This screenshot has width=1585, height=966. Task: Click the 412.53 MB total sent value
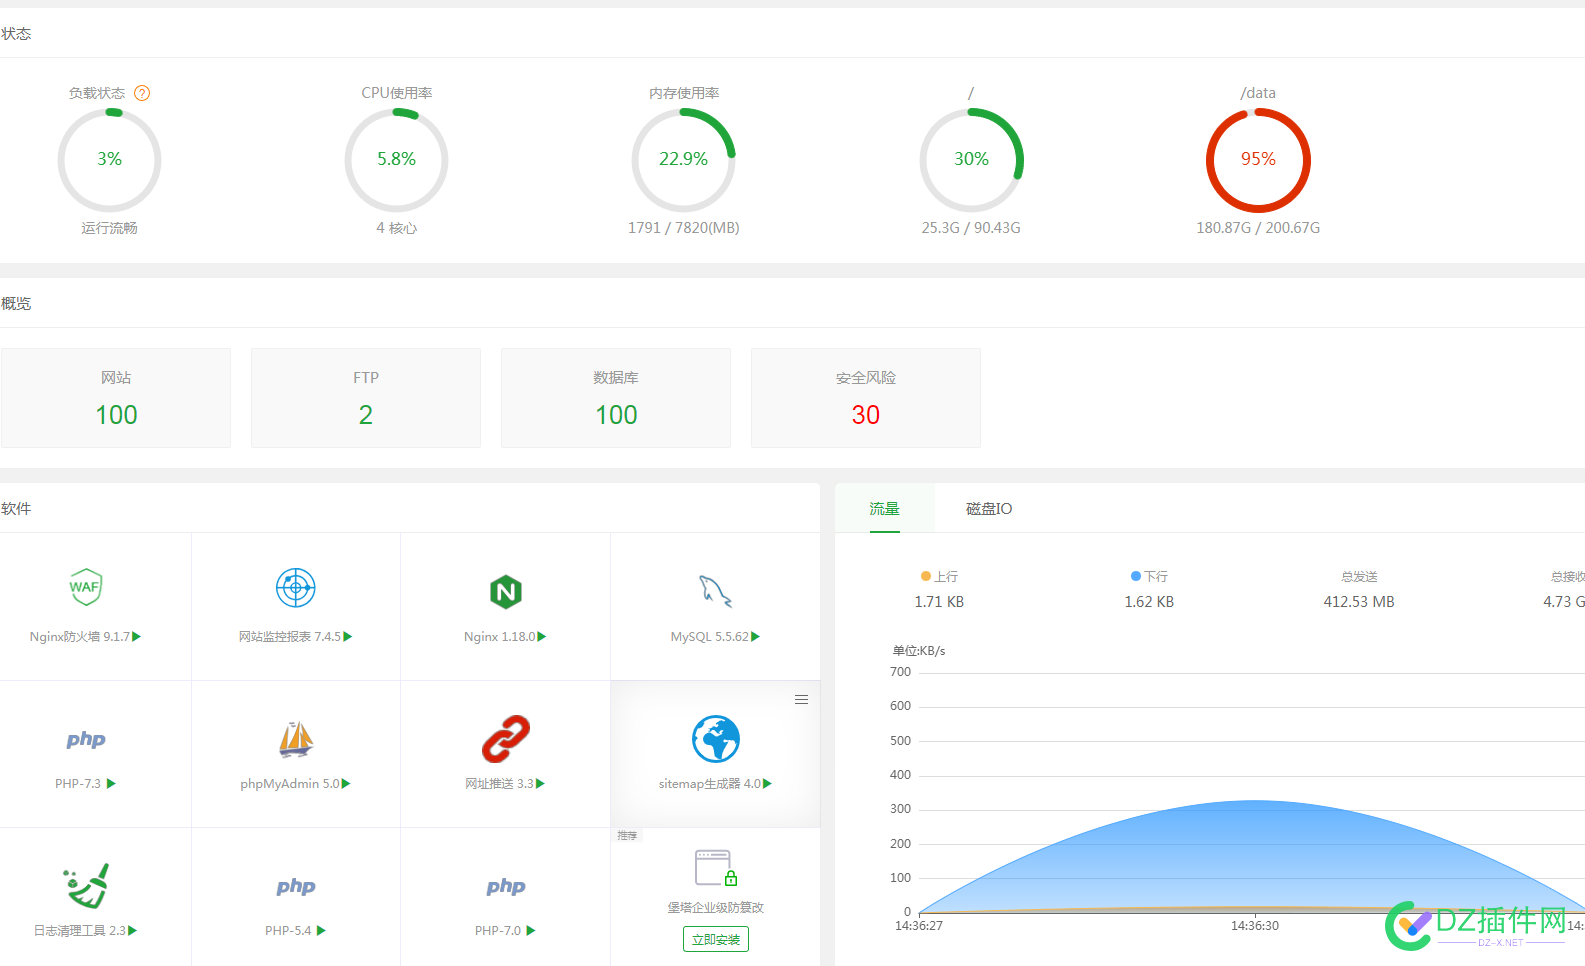click(1359, 602)
